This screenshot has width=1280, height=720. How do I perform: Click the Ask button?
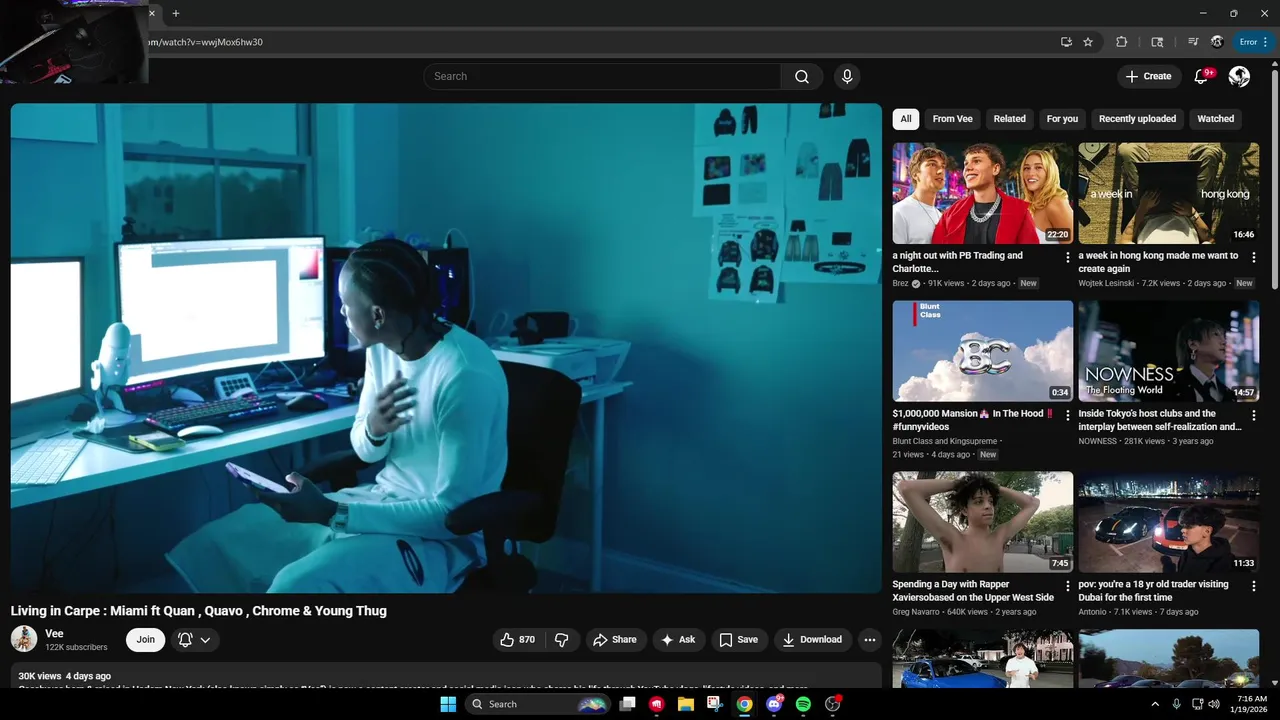[x=679, y=640]
